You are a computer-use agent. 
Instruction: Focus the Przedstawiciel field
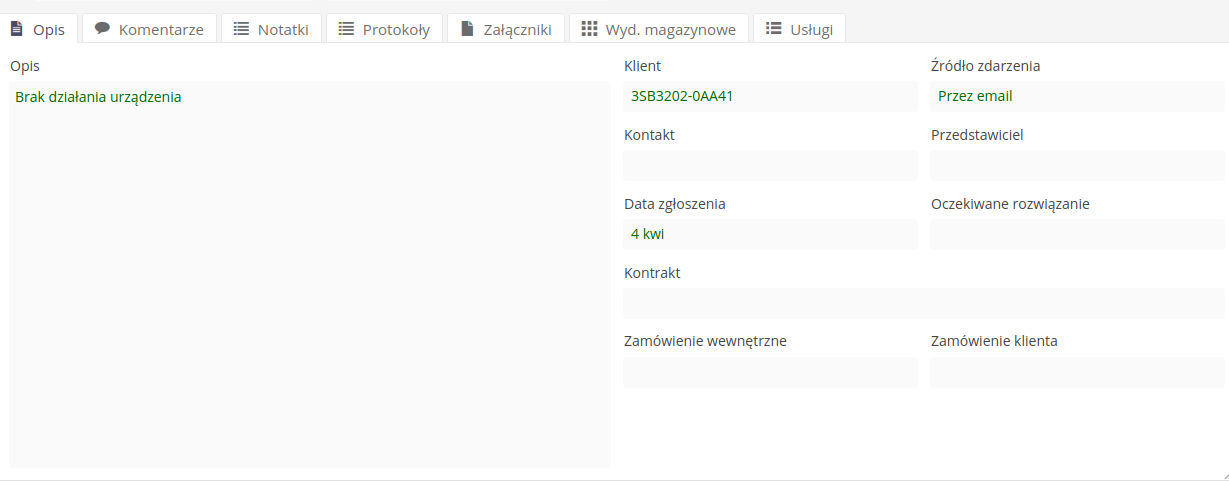click(1077, 166)
